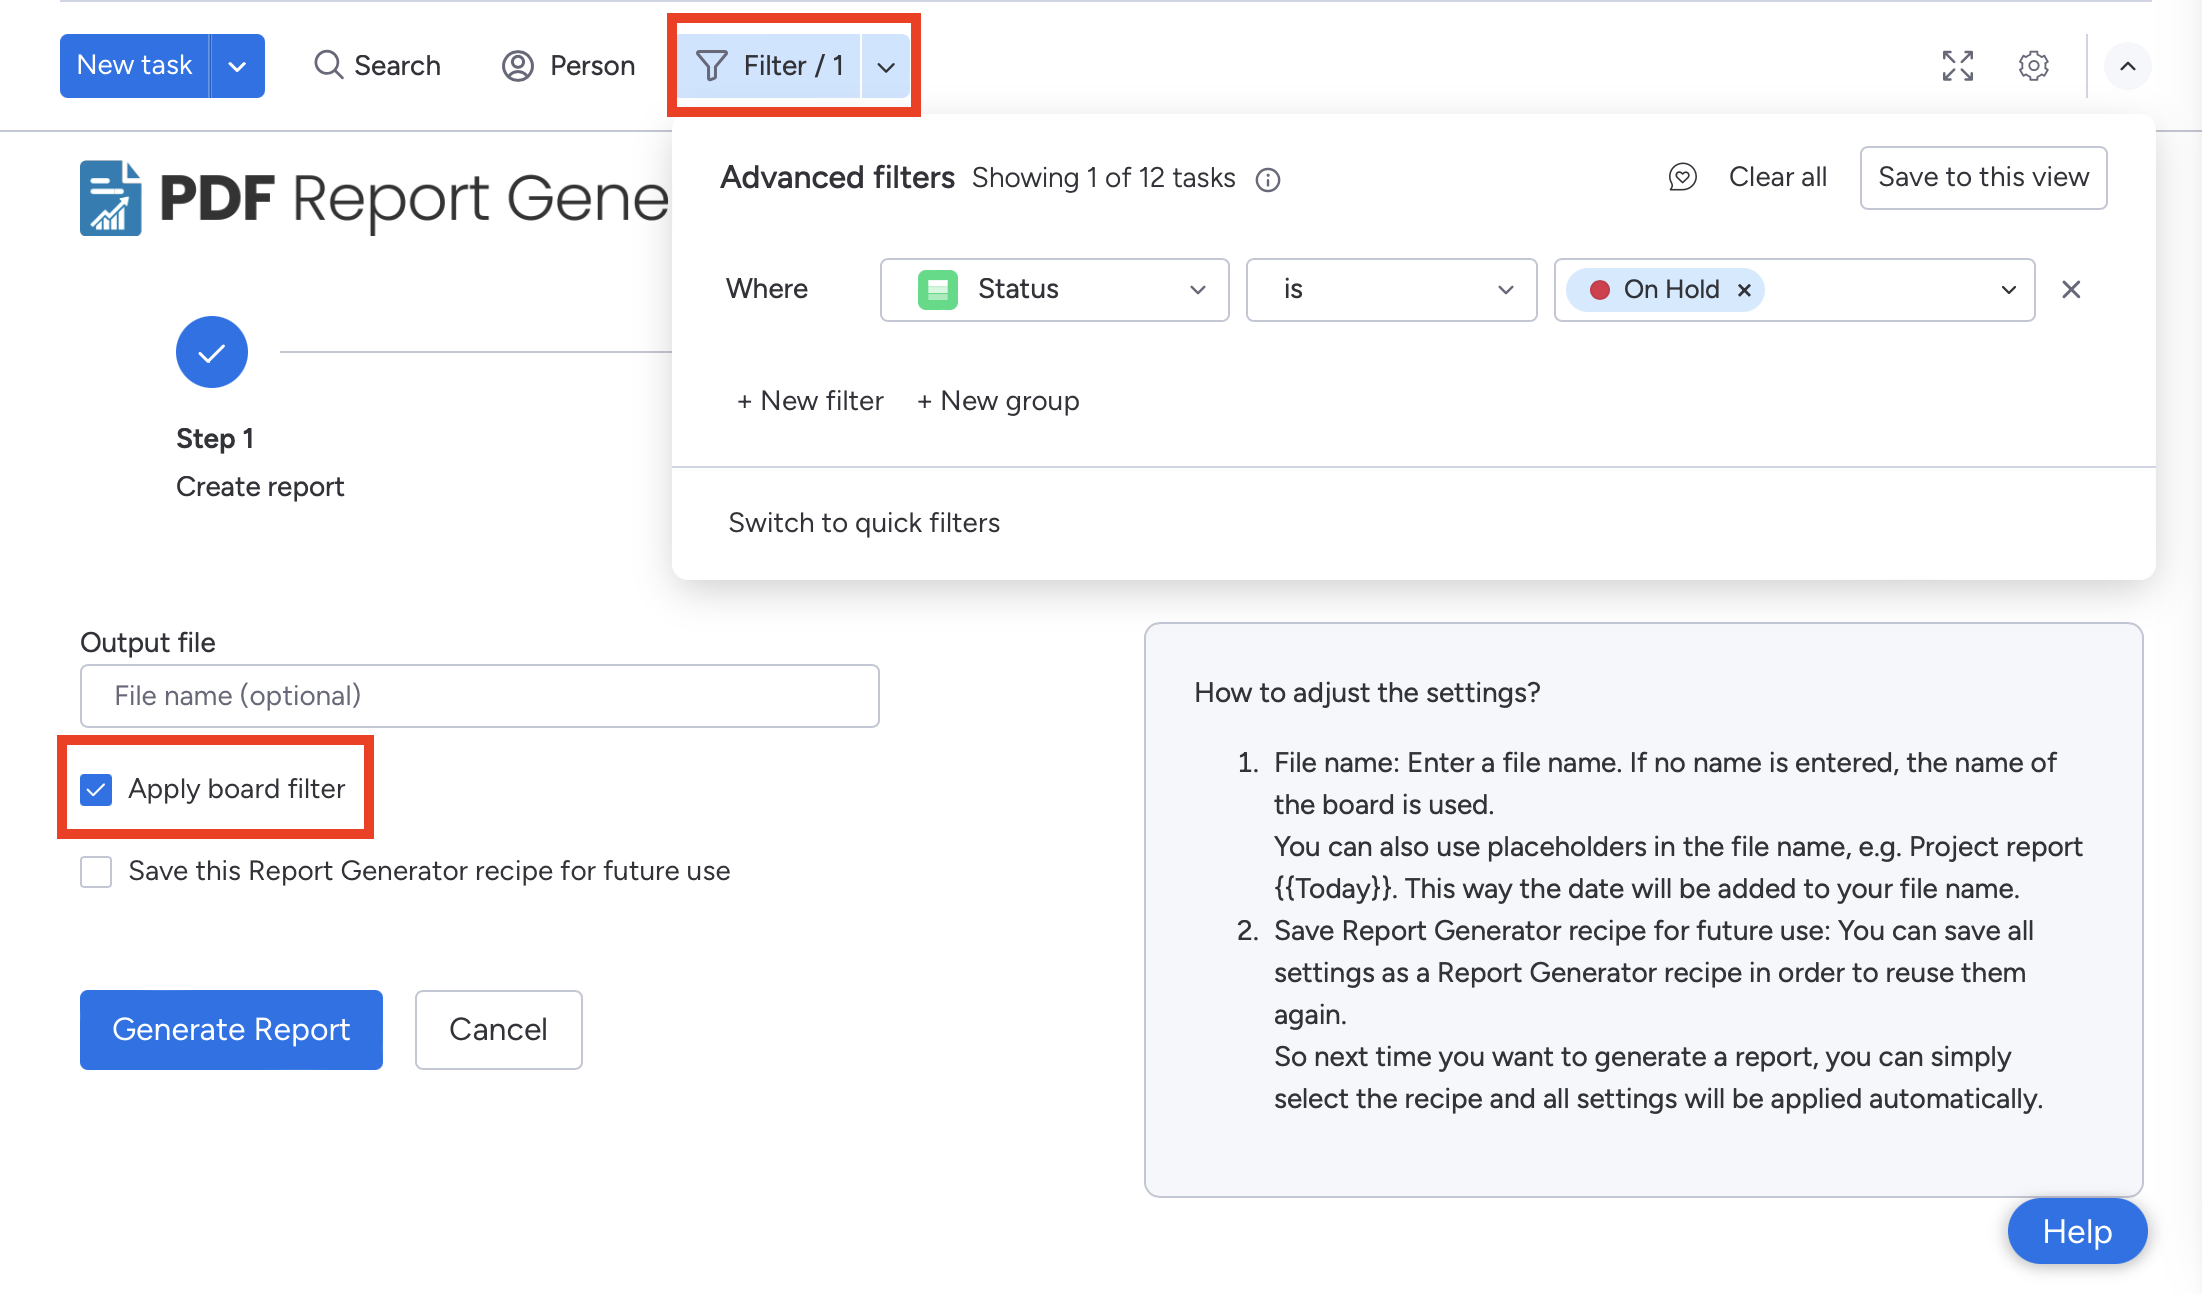
Task: Uncheck Apply board filter checkbox
Action: (96, 790)
